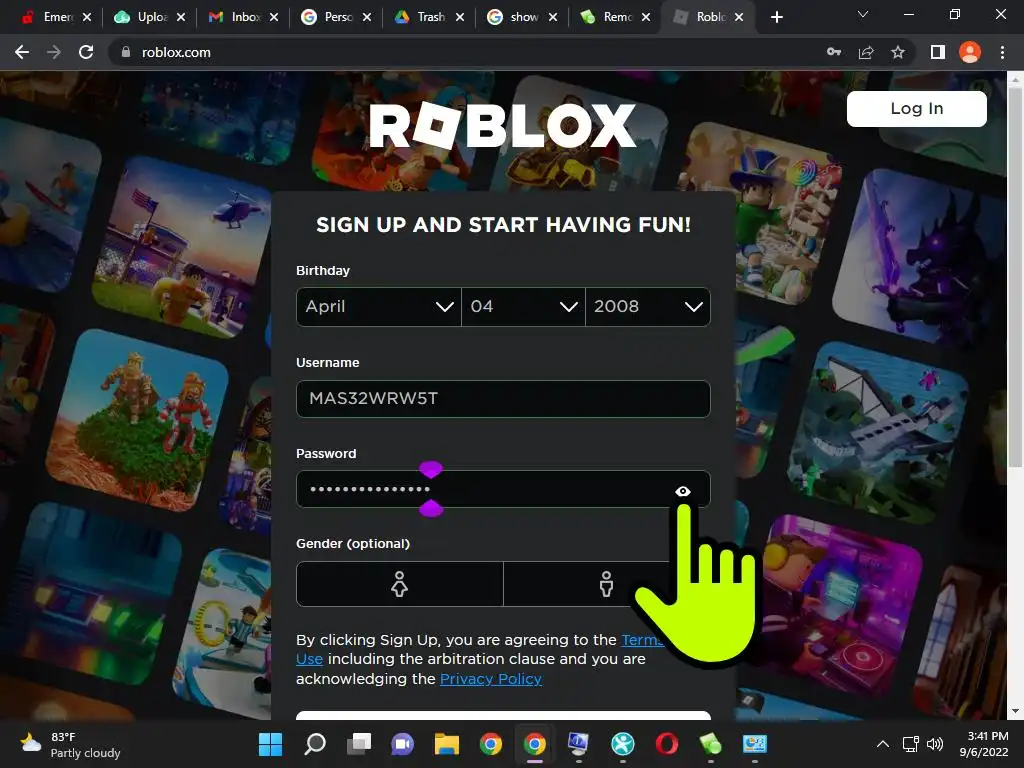Show hidden system tray icons
The height and width of the screenshot is (768, 1024).
pyautogui.click(x=882, y=744)
